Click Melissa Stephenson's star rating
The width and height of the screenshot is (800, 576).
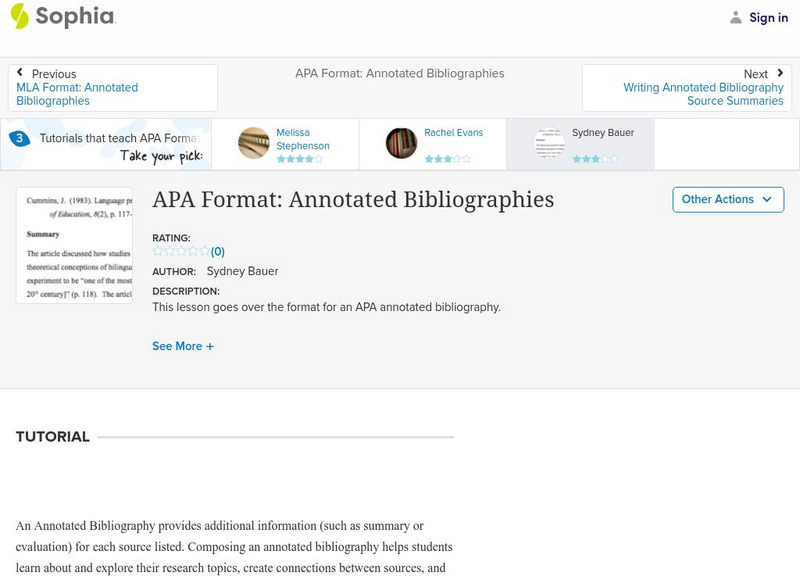(299, 159)
